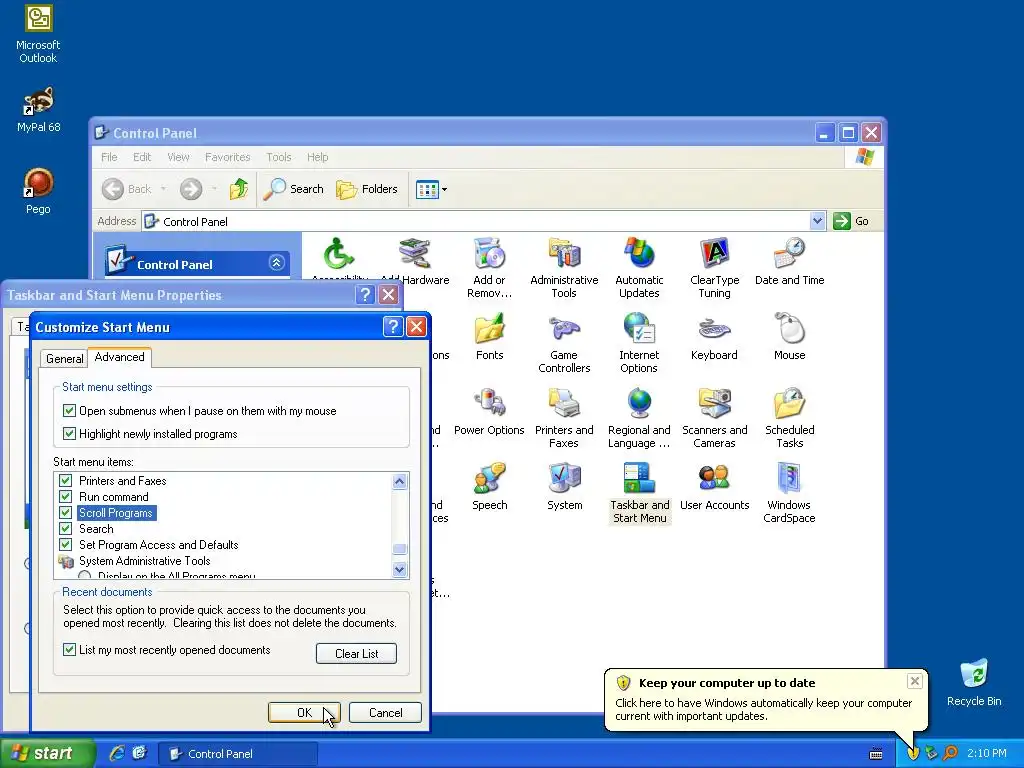Dismiss the update balloon notification
This screenshot has height=768, width=1024.
click(x=914, y=681)
